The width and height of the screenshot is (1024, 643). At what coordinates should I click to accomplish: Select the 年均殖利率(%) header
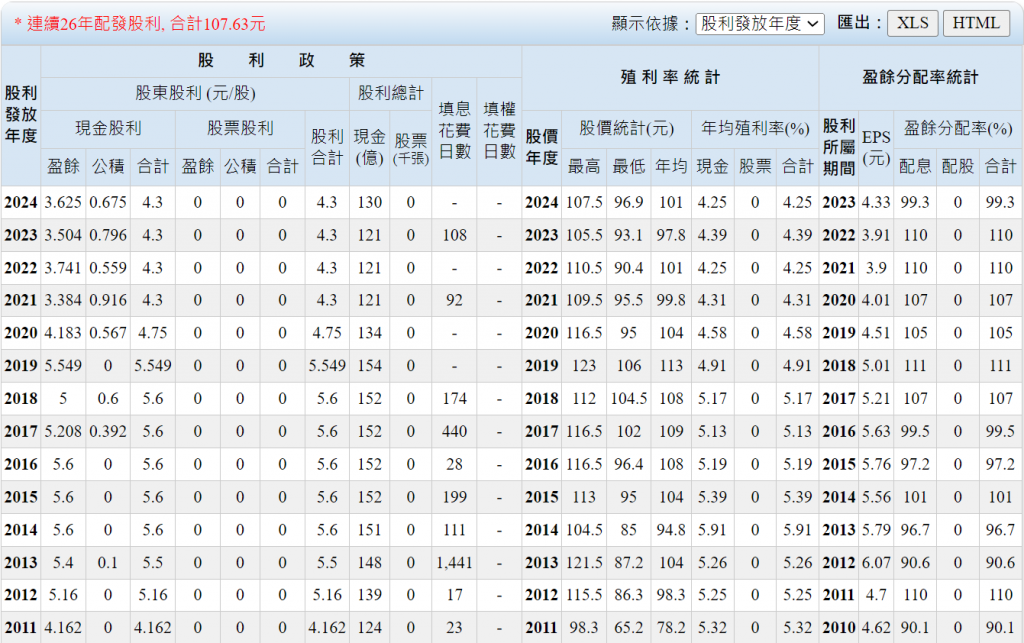pyautogui.click(x=754, y=128)
